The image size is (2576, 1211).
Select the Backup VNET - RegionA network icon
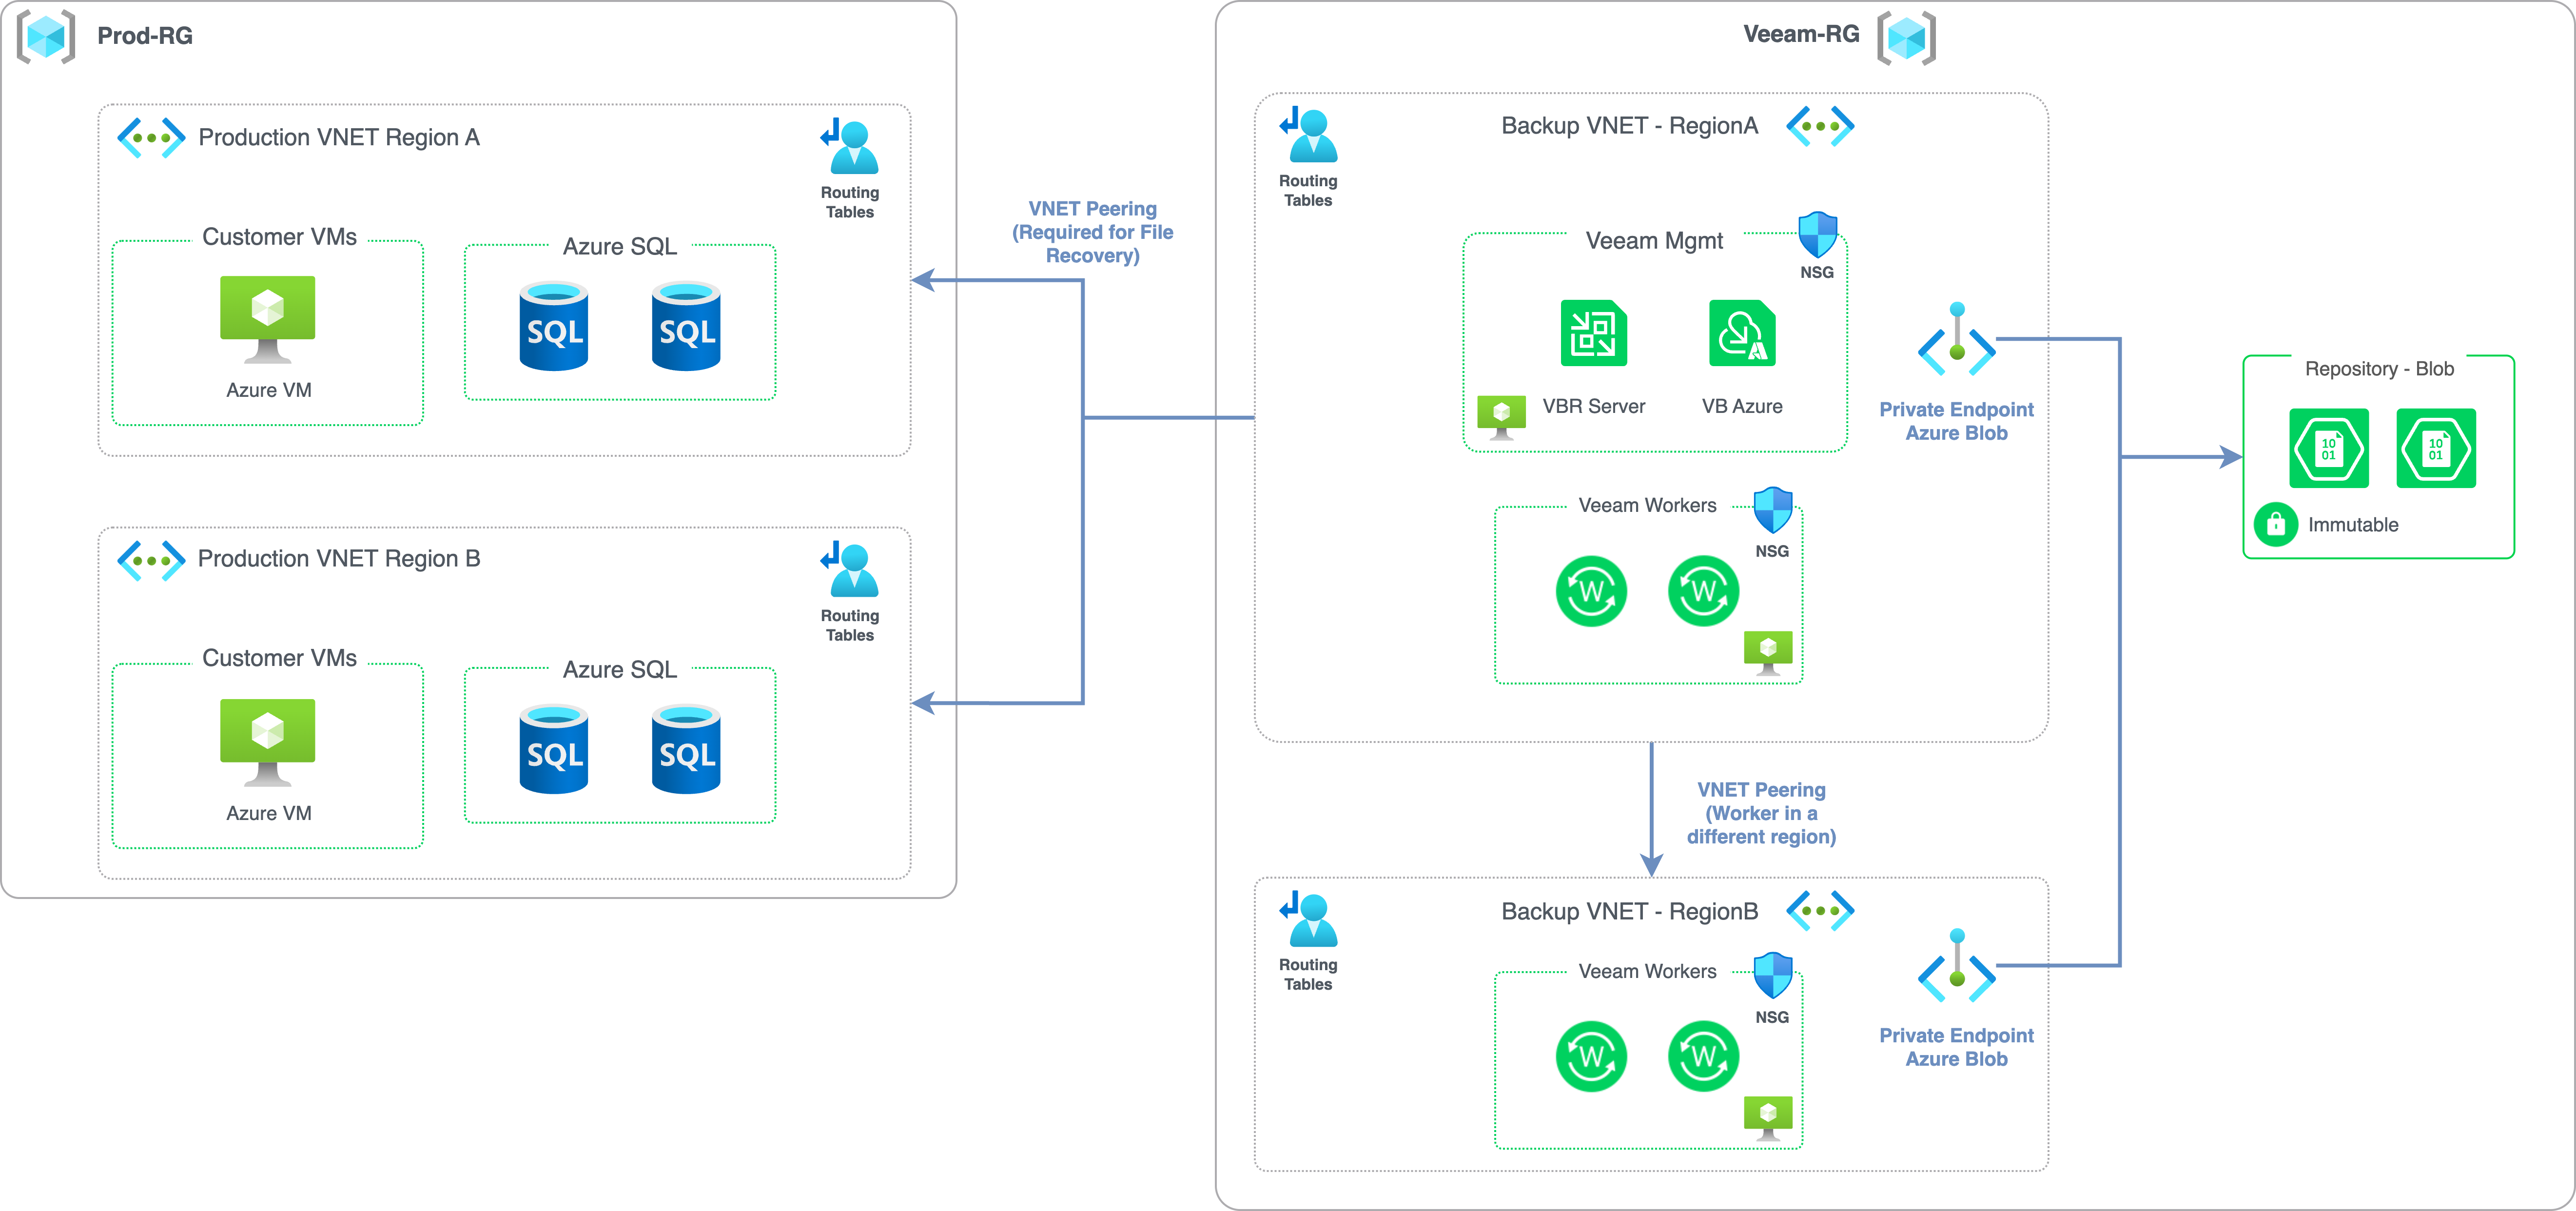[x=1820, y=126]
